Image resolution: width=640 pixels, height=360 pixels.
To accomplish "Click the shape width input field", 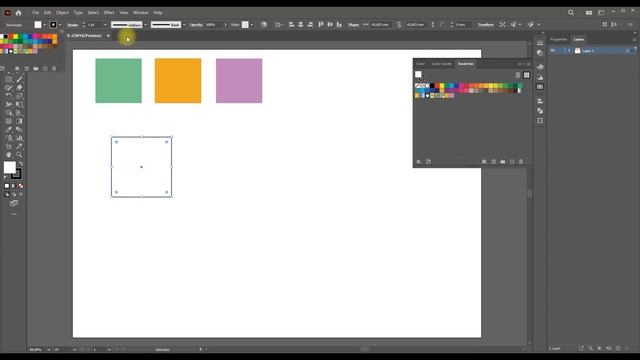I will (380, 25).
